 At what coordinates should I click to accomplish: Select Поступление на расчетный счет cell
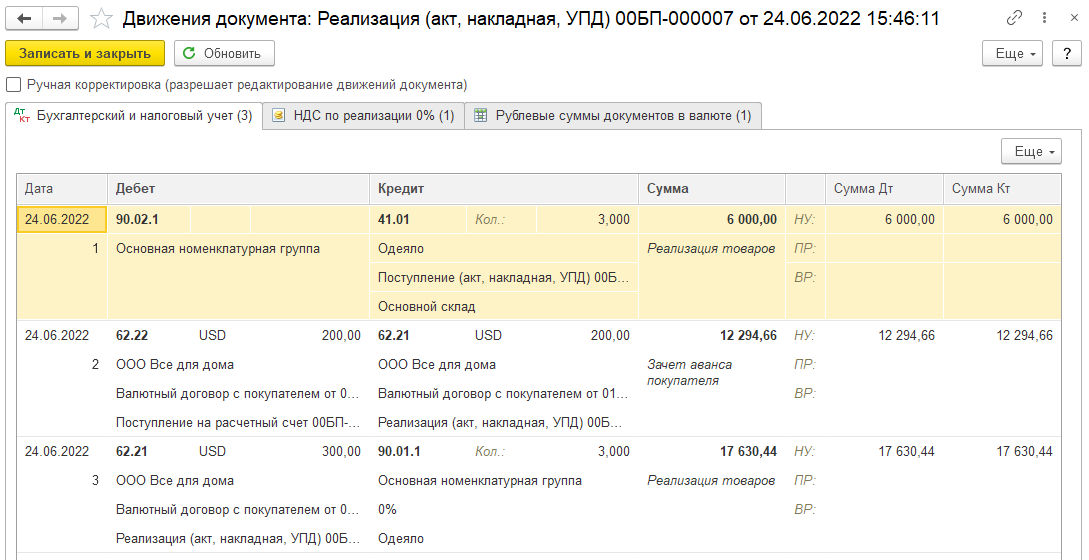238,422
